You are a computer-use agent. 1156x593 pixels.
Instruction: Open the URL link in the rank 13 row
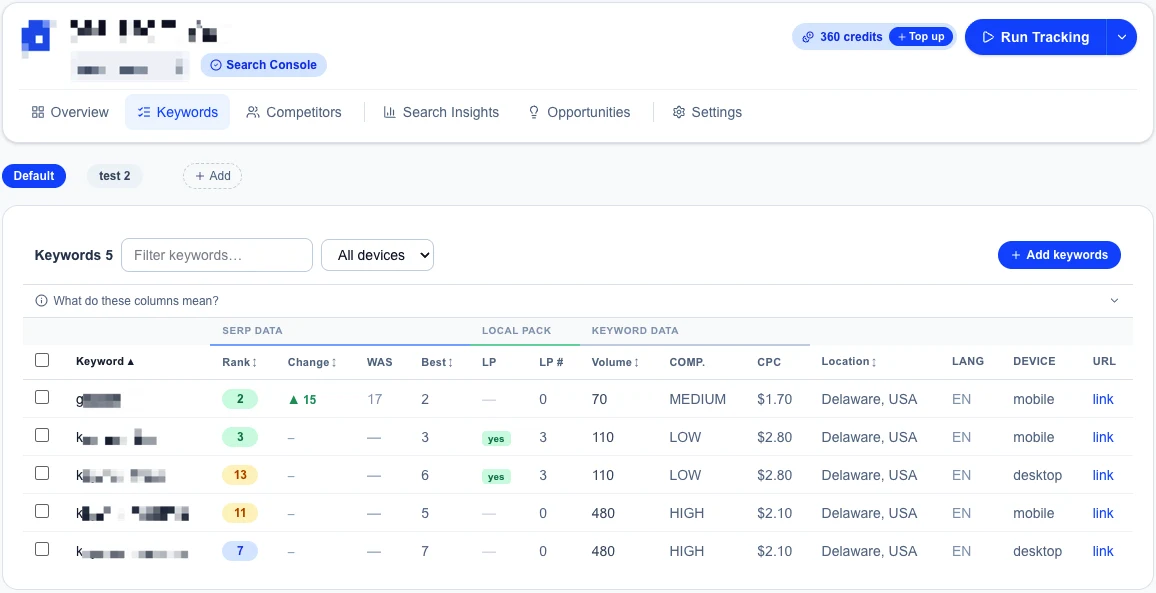(x=1103, y=476)
